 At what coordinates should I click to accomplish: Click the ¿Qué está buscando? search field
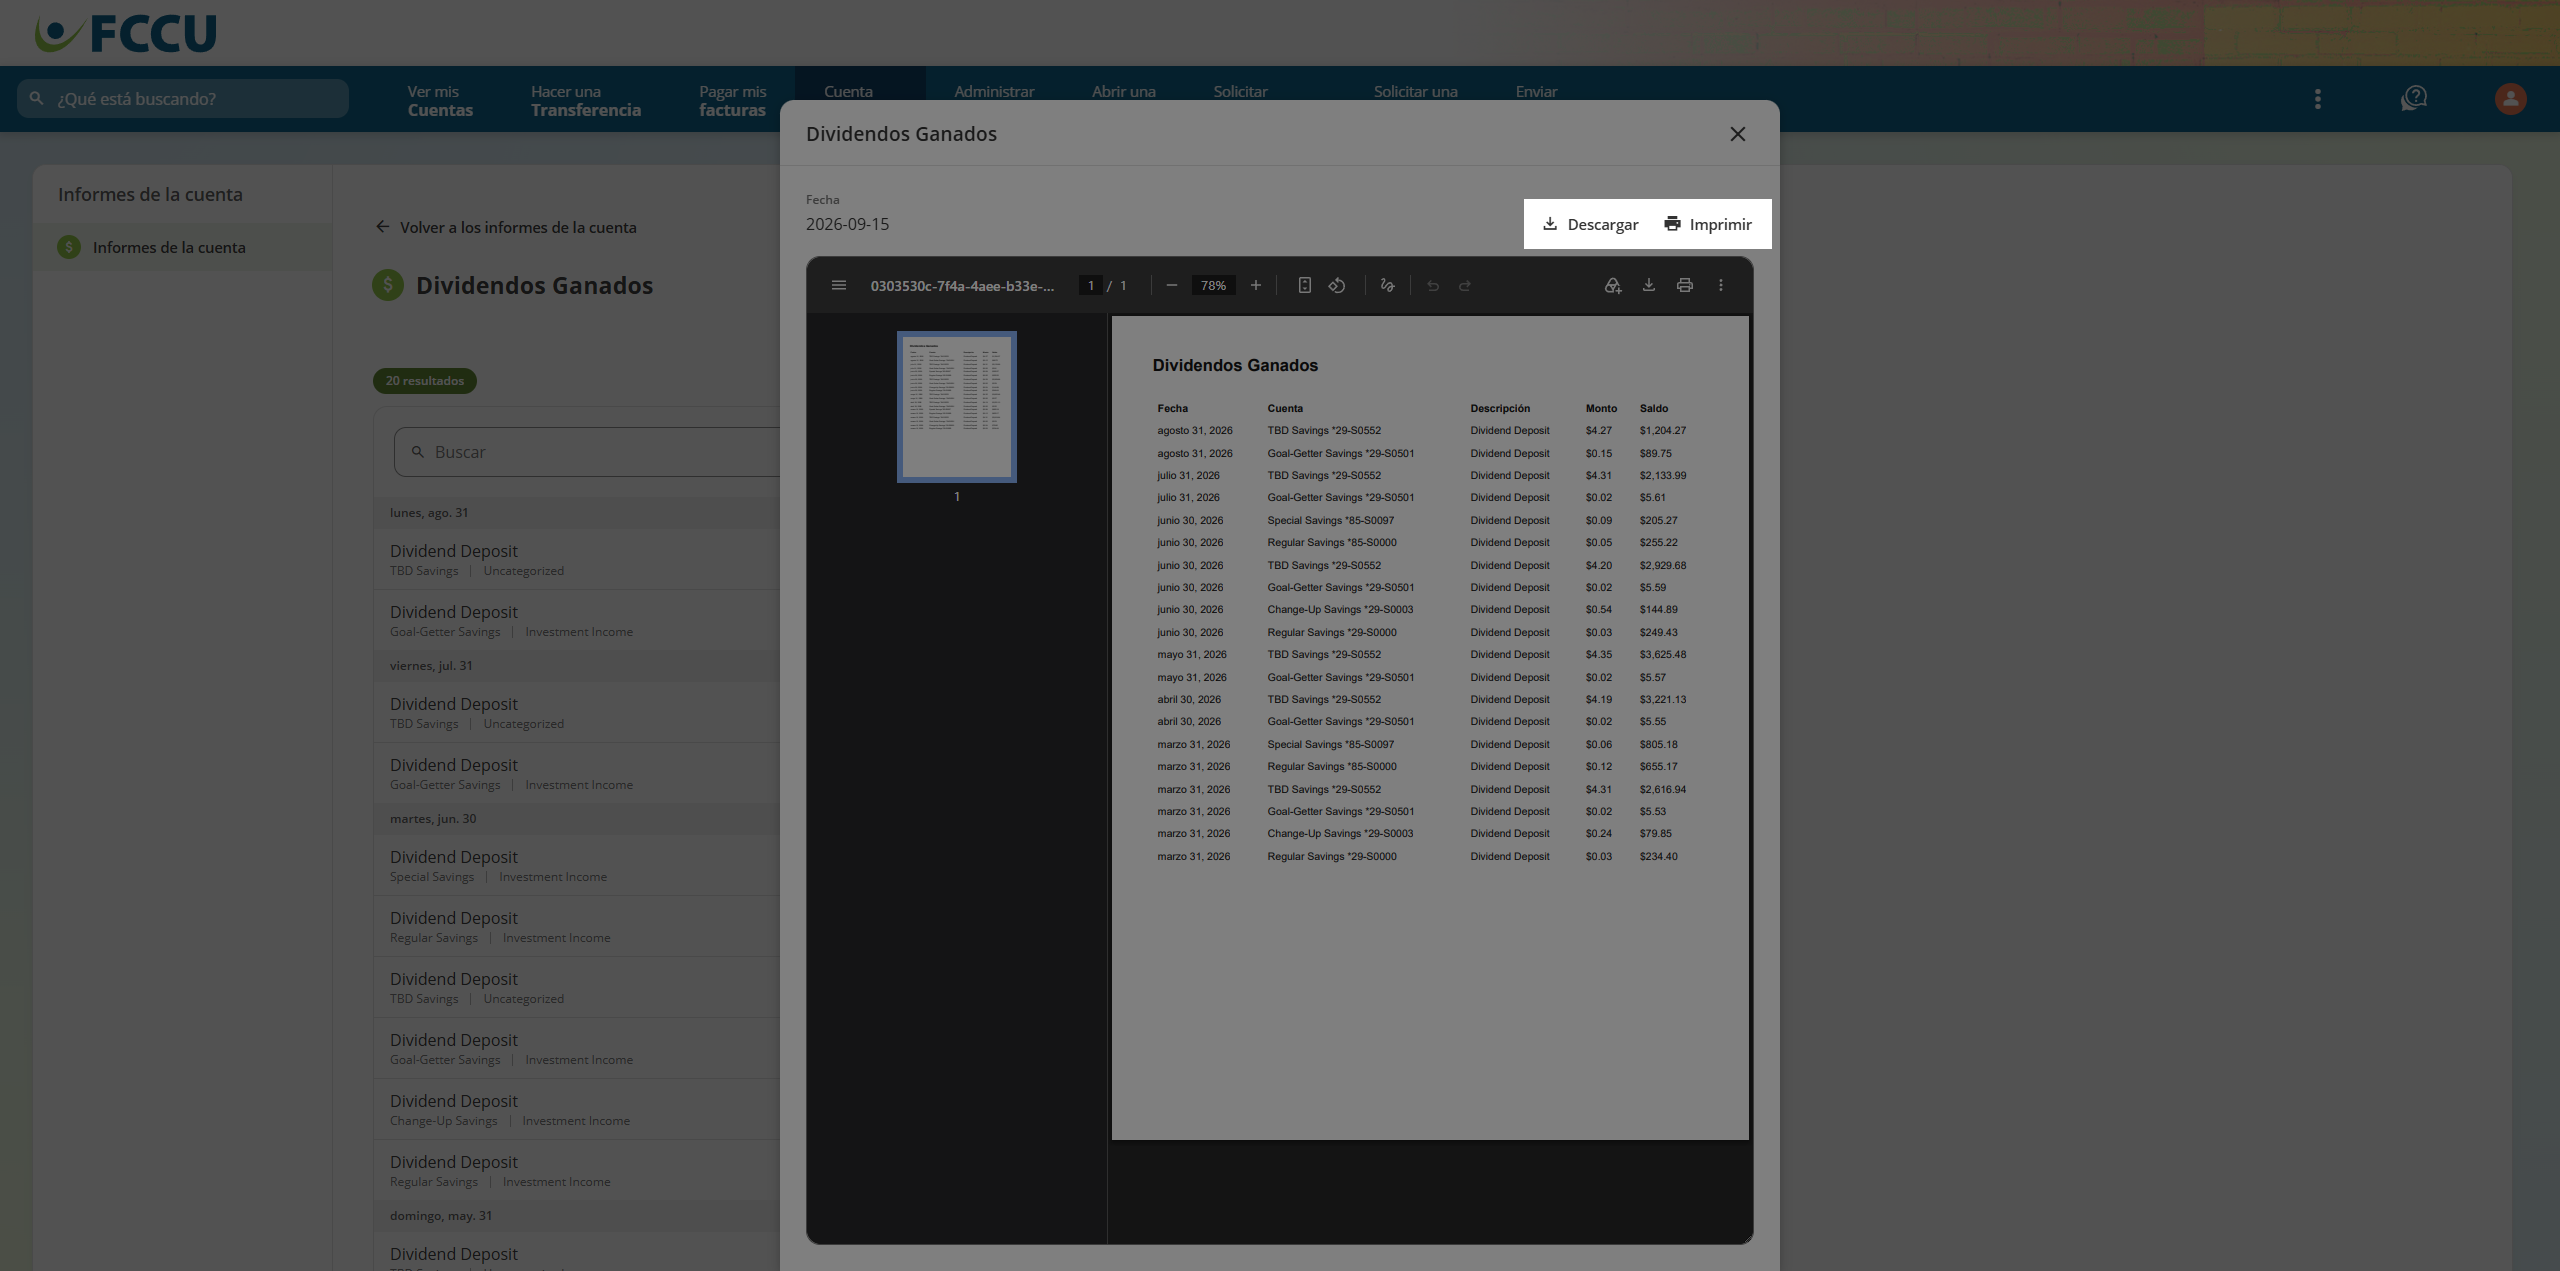pyautogui.click(x=183, y=99)
